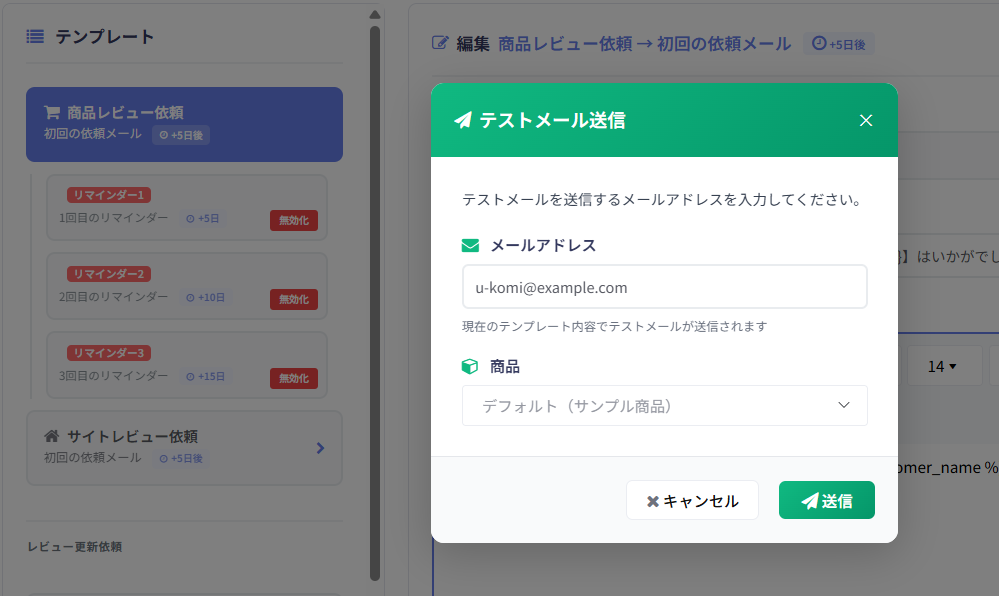
Task: Expand サイトレビュー依頼 with the chevron arrow
Action: pyautogui.click(x=320, y=448)
